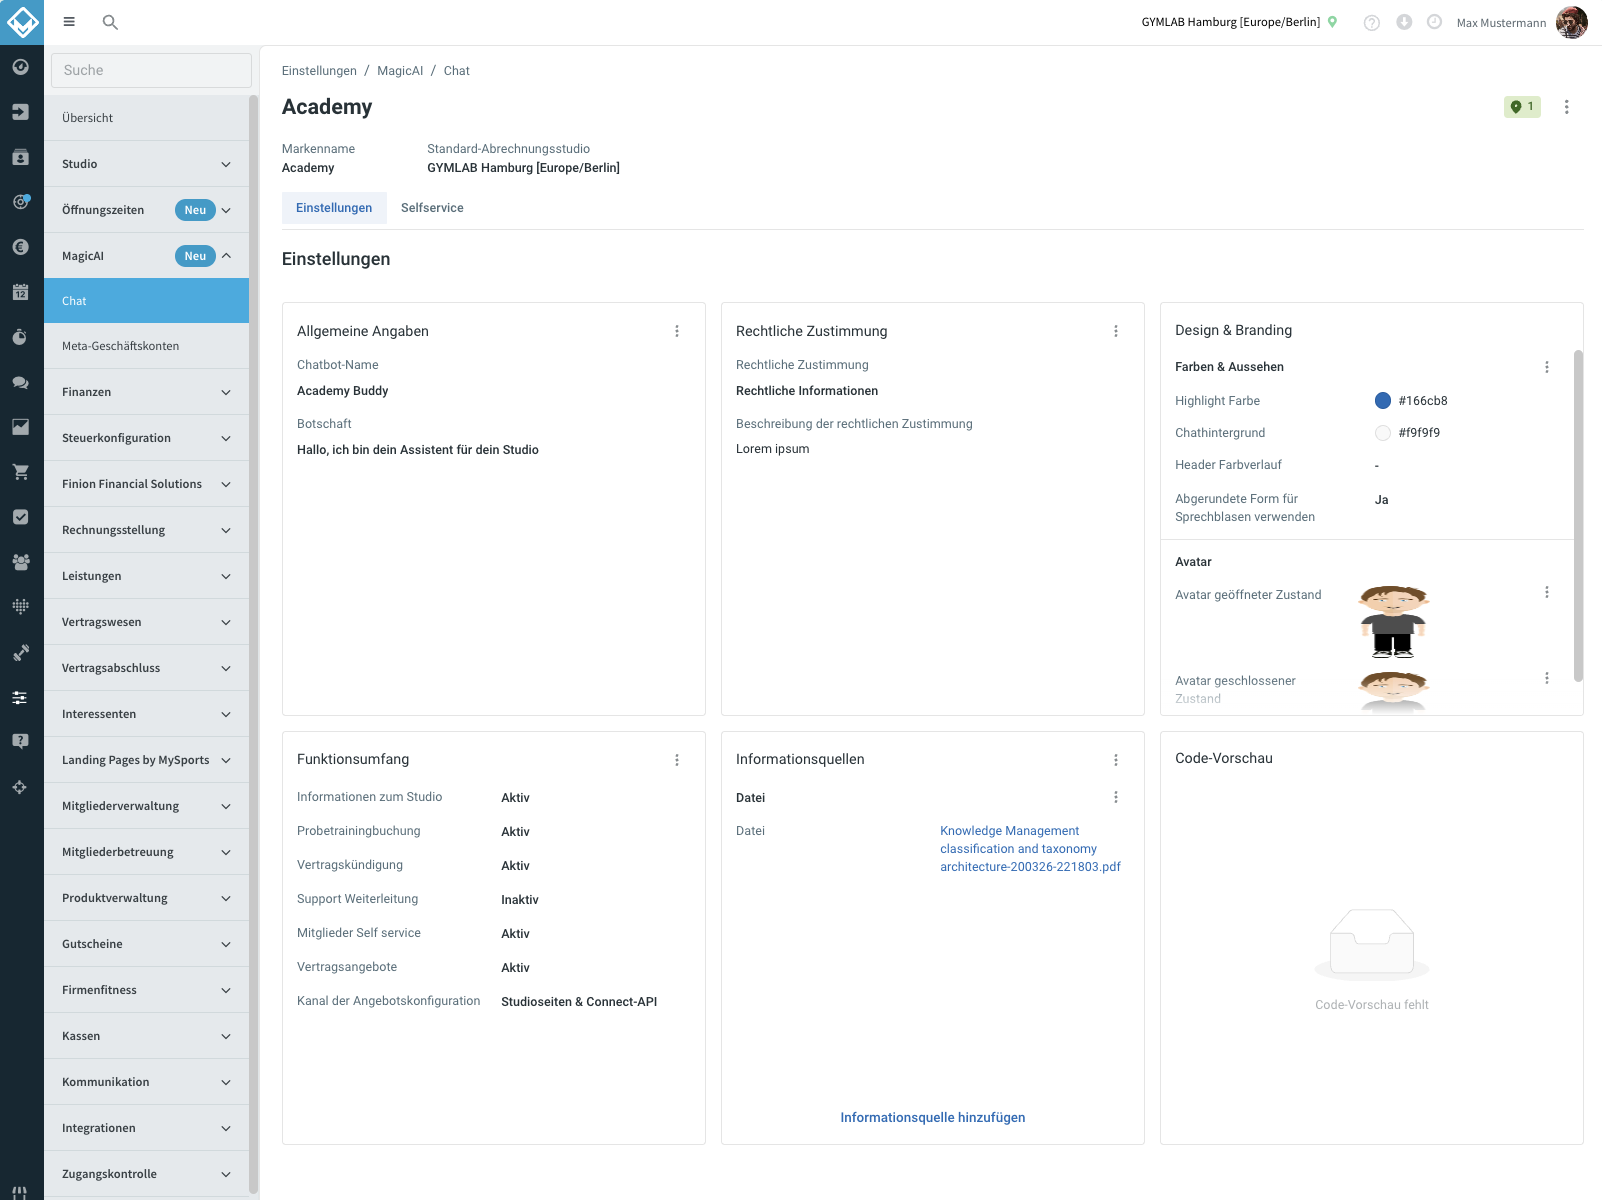Open Farben & Aussehen options menu

(x=1547, y=367)
